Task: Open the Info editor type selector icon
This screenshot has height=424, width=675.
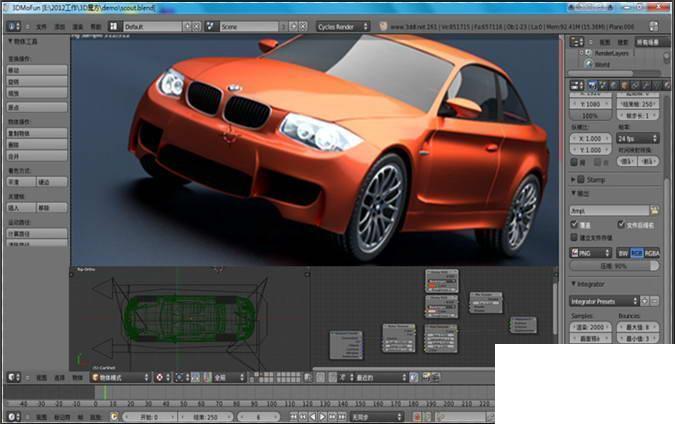Action: [x=13, y=26]
